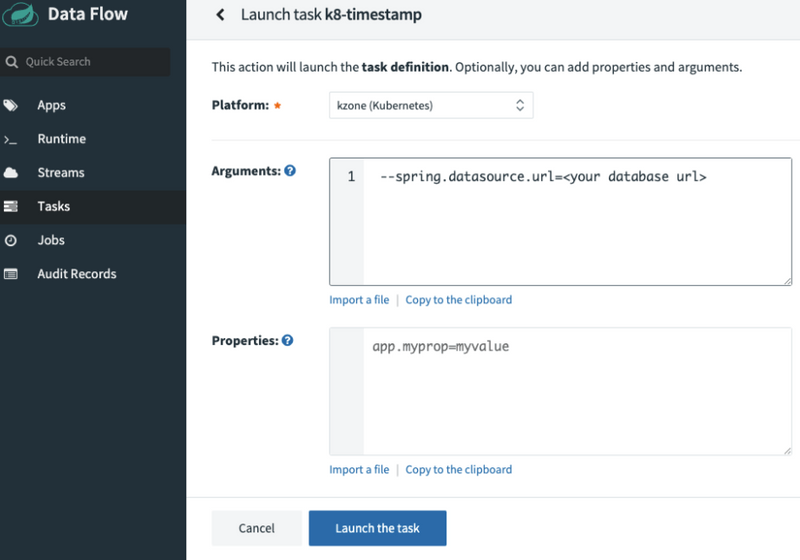Image resolution: width=800 pixels, height=560 pixels.
Task: Click the Jobs clock icon
Action: coord(11,240)
